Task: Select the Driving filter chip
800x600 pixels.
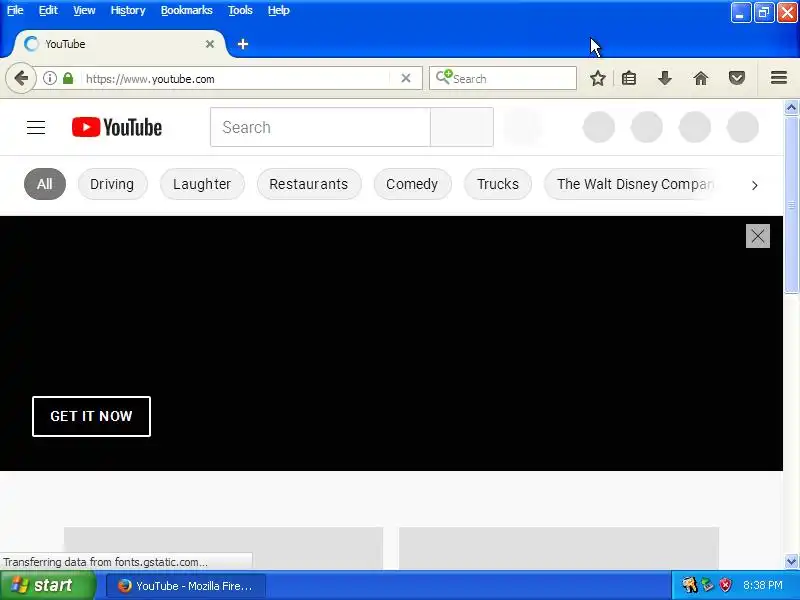Action: [x=112, y=184]
